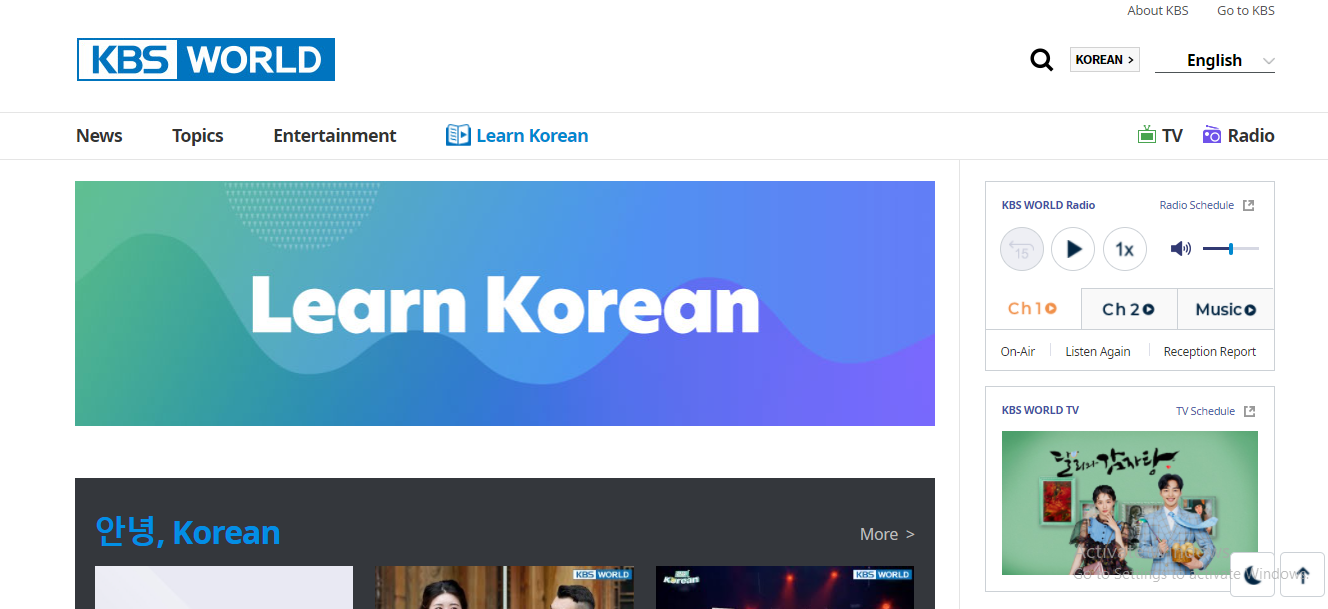Select the Ch2 radio tab
This screenshot has height=609, width=1328.
(1129, 309)
